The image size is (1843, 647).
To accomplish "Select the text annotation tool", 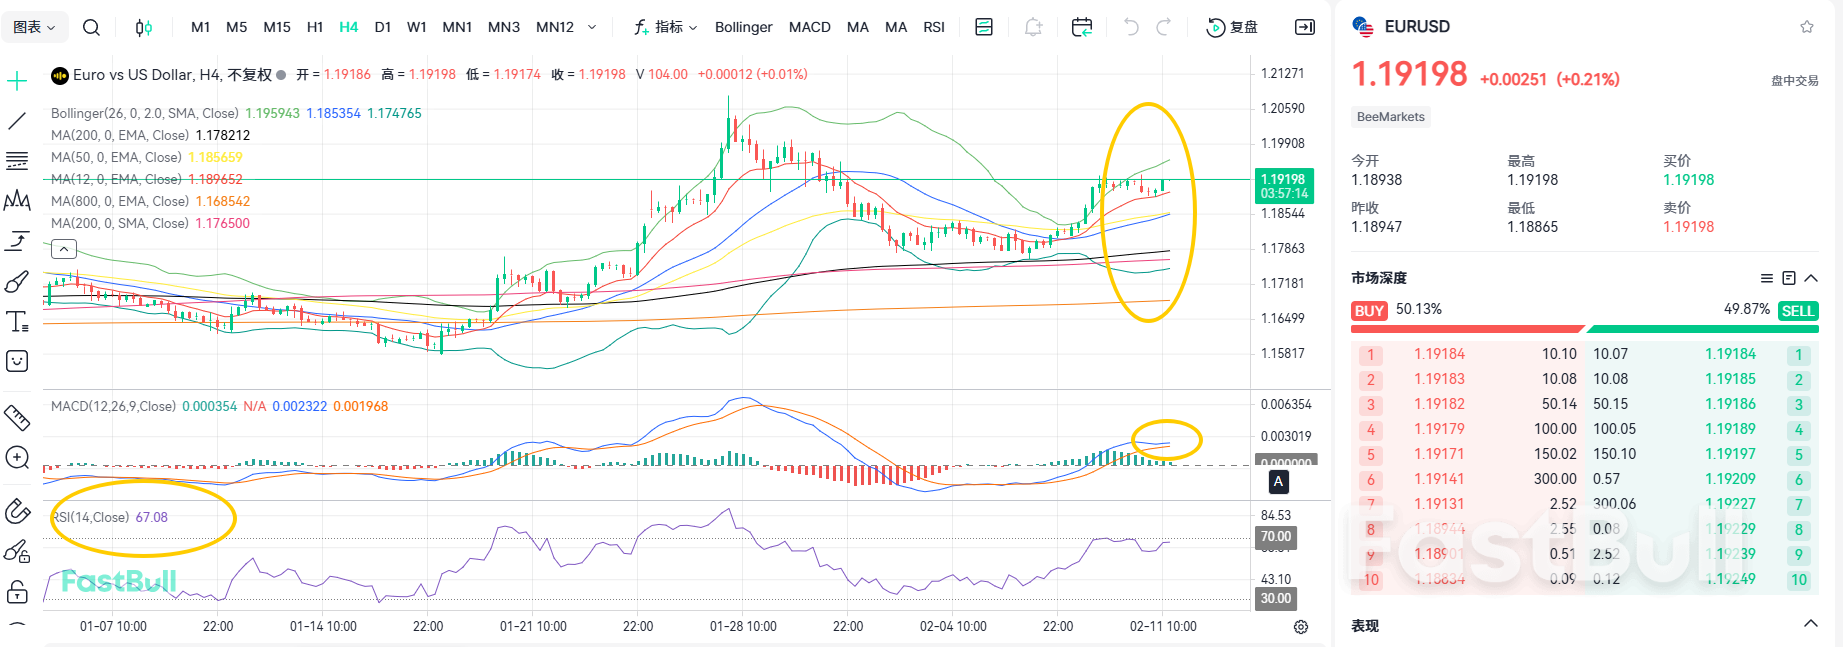I will coord(17,321).
